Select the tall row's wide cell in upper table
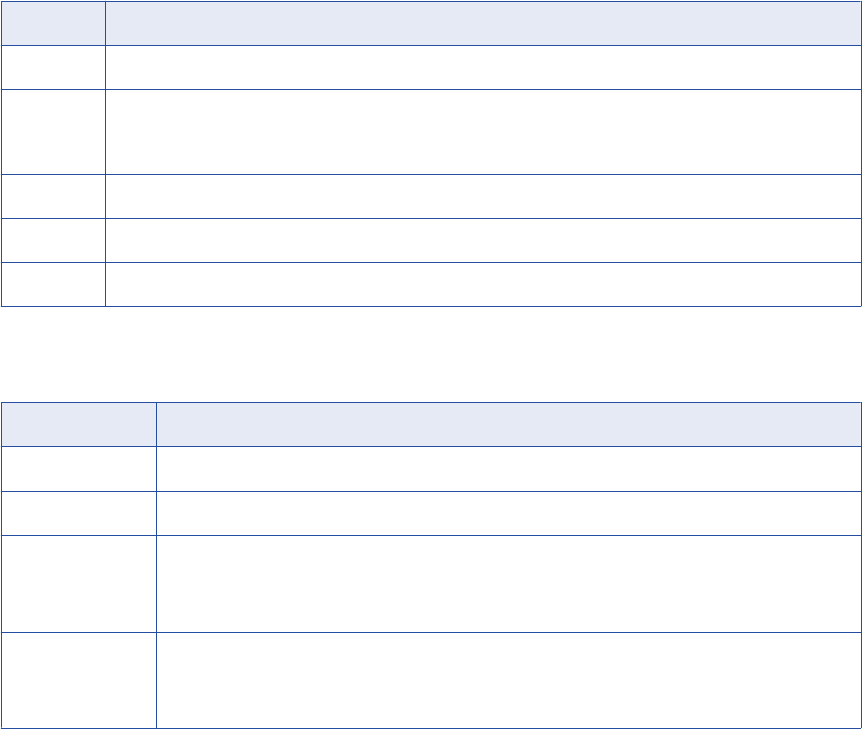 483,132
